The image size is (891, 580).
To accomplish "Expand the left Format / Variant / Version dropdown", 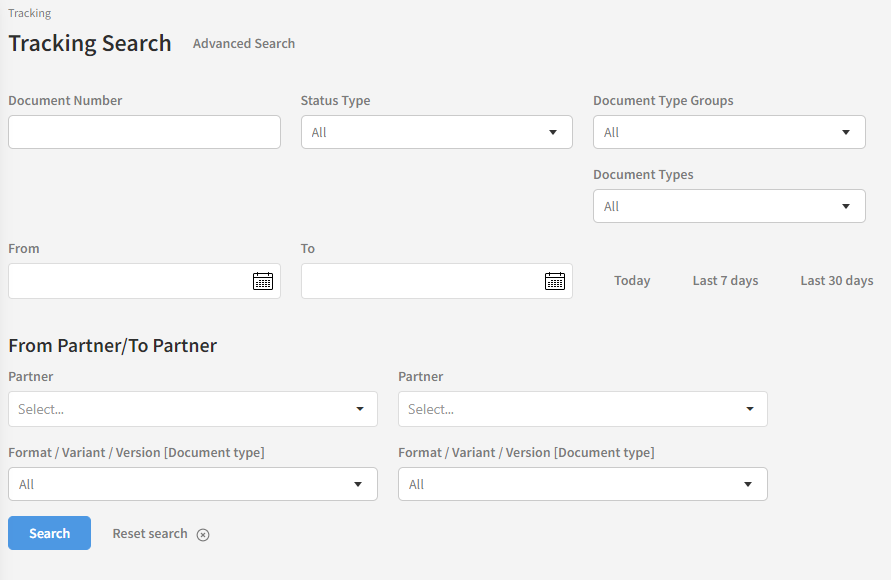I will coord(192,484).
